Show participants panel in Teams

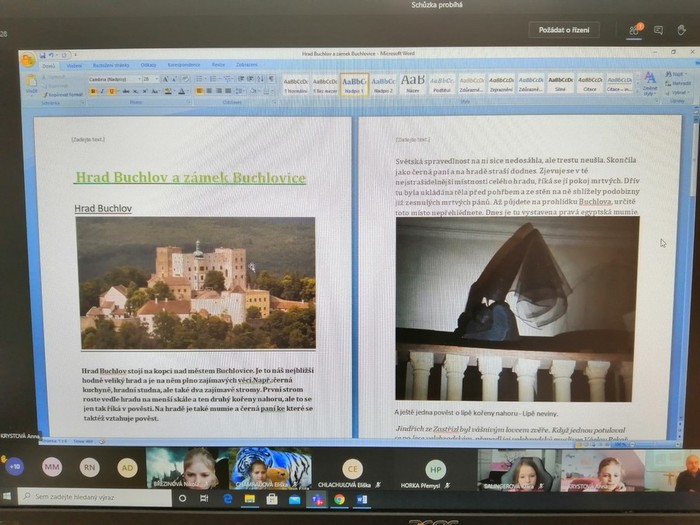coord(634,30)
